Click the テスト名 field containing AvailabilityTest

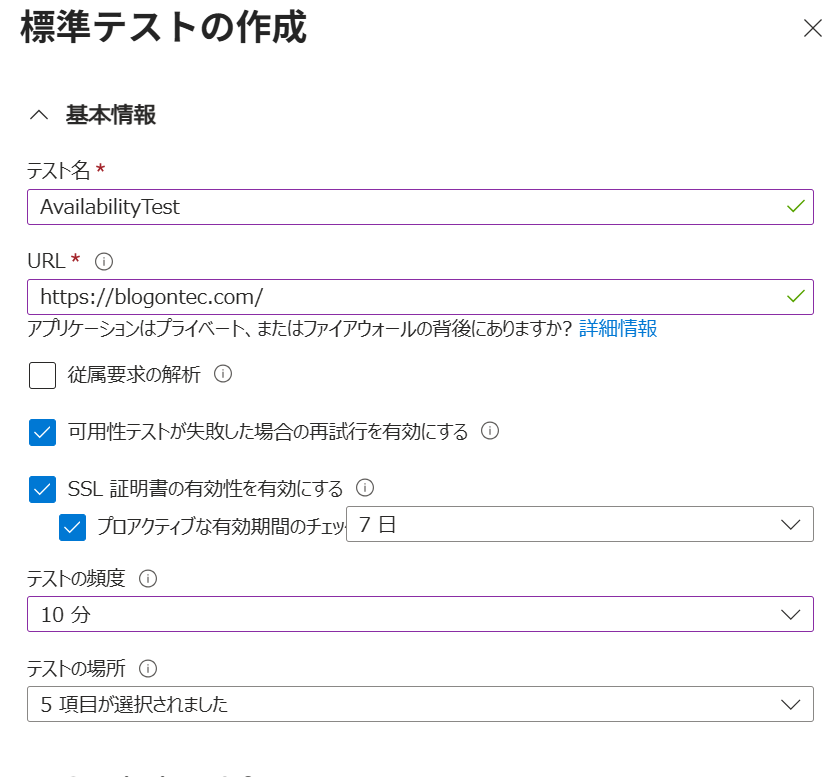point(400,207)
